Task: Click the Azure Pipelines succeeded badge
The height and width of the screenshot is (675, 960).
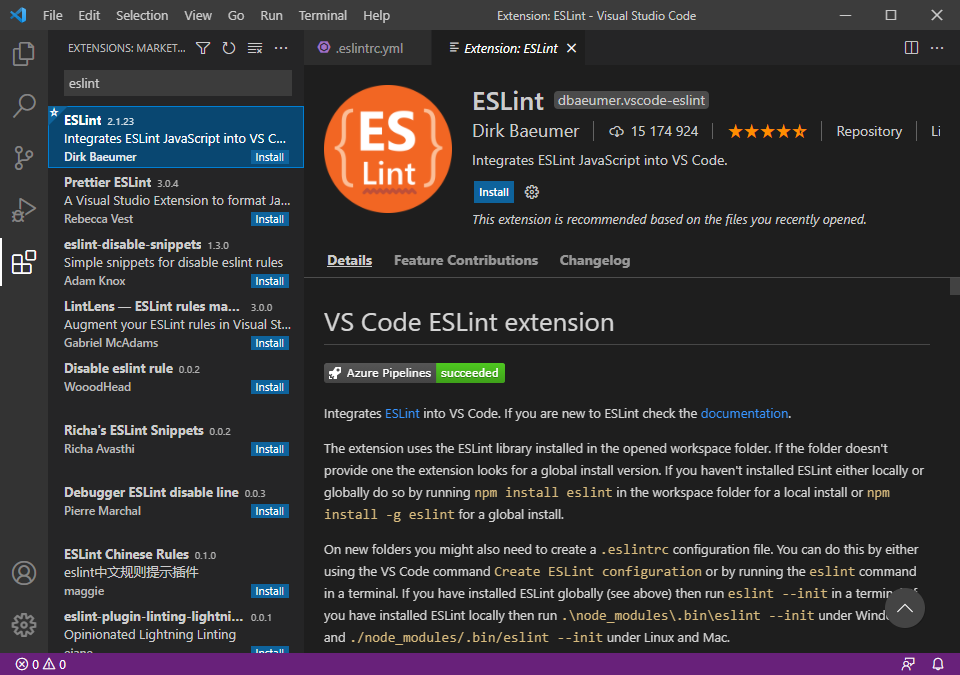Action: click(x=414, y=373)
